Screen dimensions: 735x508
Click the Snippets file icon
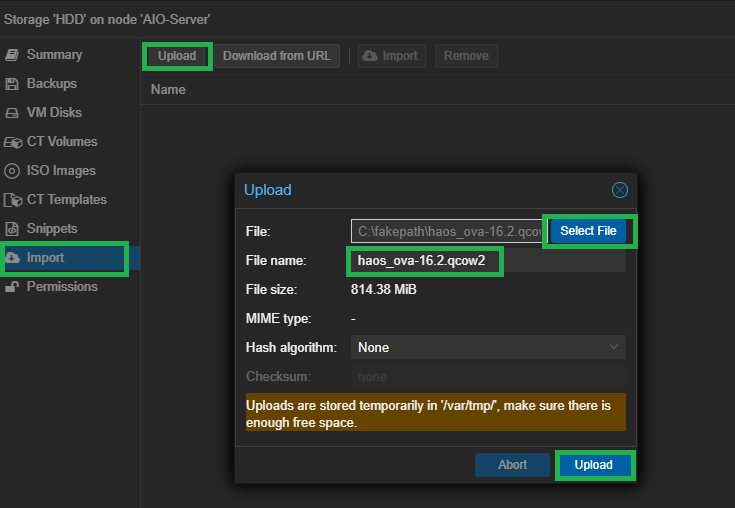pos(12,229)
